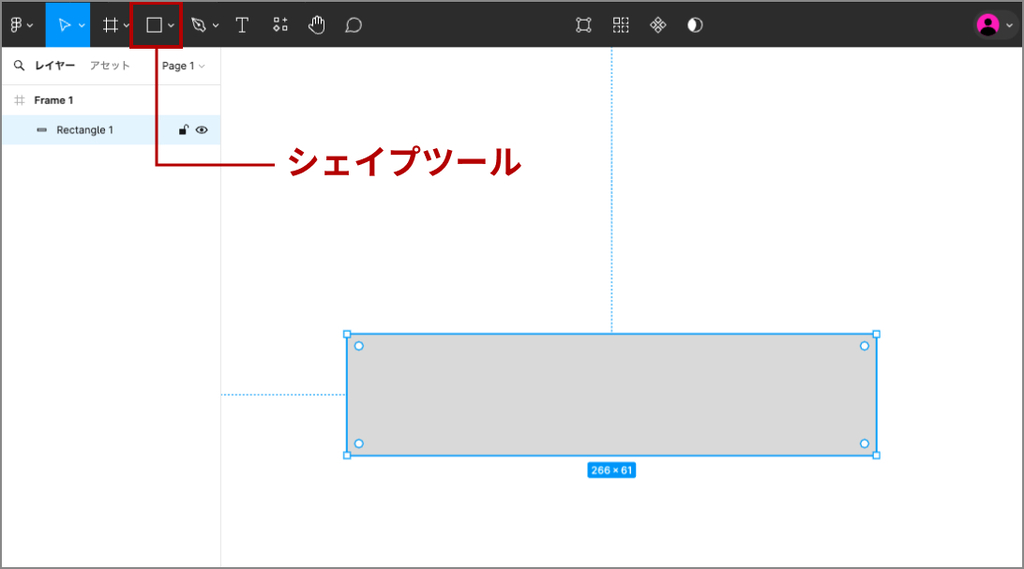Select the Move tool
The width and height of the screenshot is (1024, 569).
coord(64,25)
